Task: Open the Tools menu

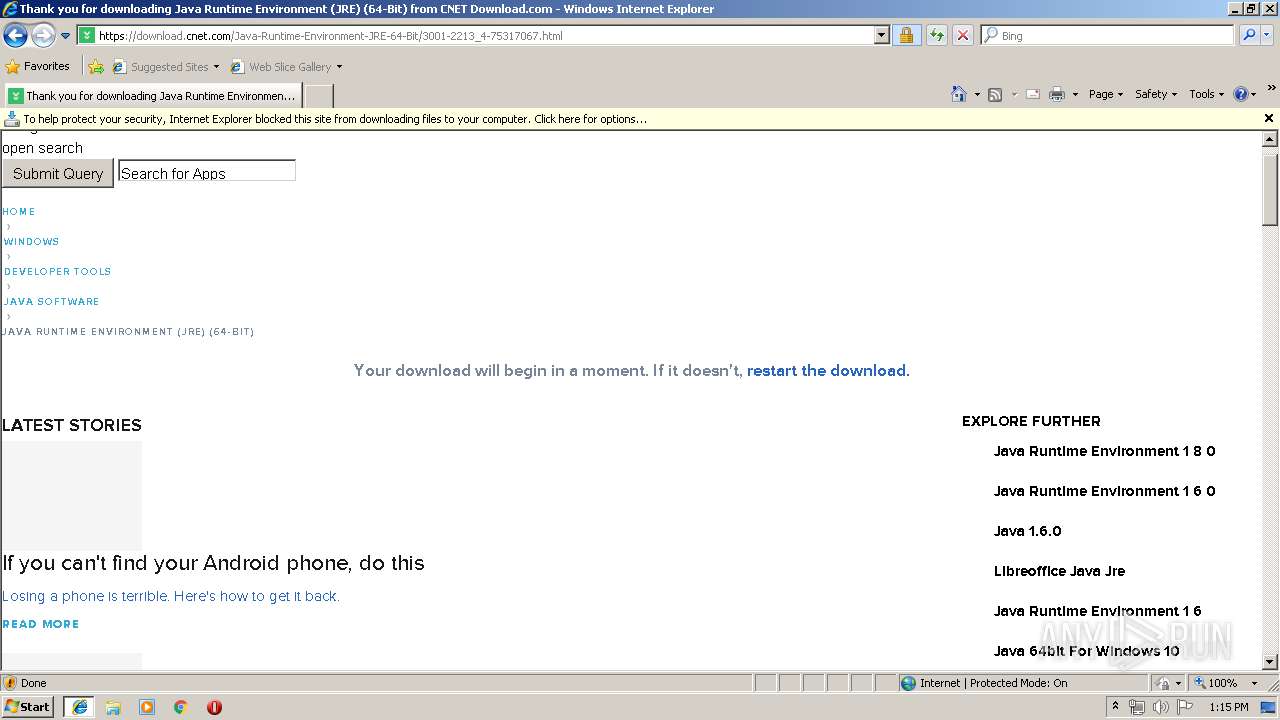Action: [1207, 94]
